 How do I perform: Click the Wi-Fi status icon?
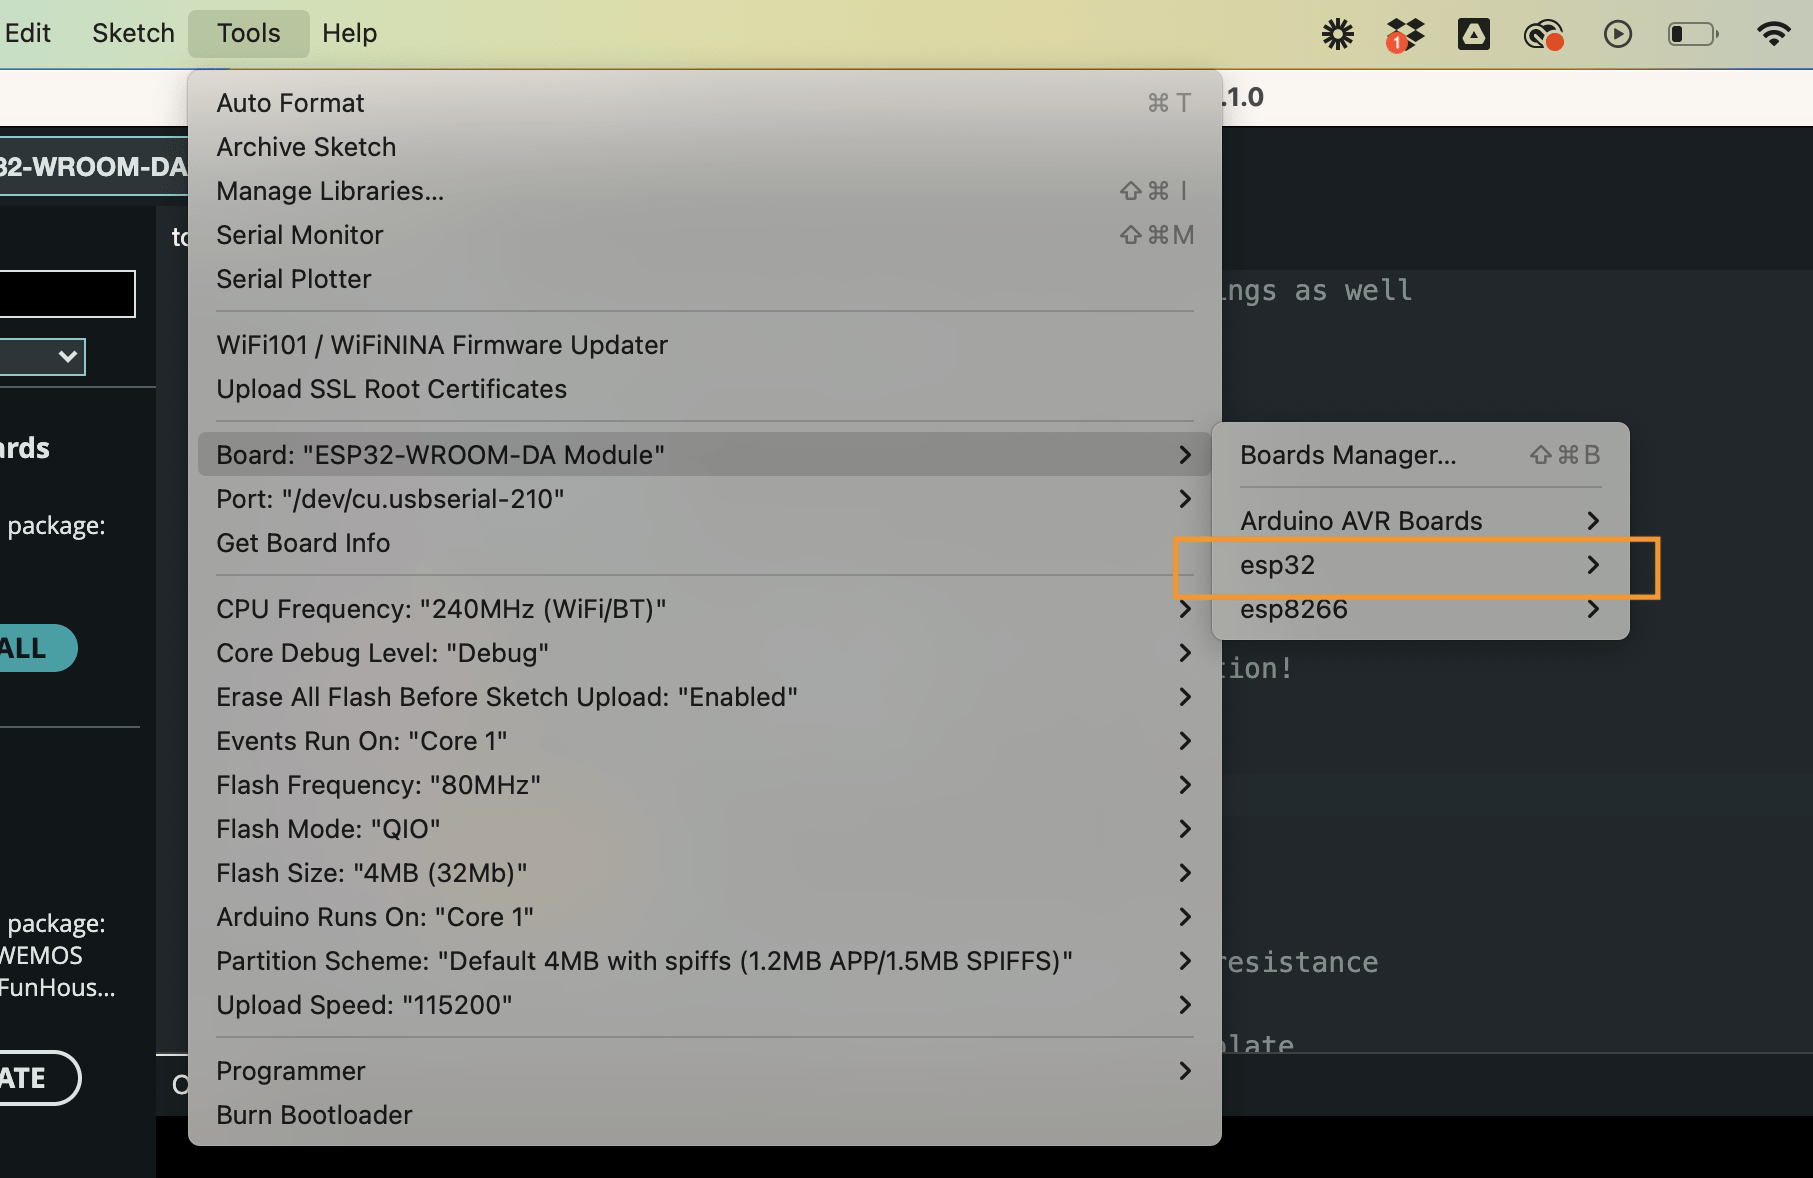pyautogui.click(x=1773, y=34)
